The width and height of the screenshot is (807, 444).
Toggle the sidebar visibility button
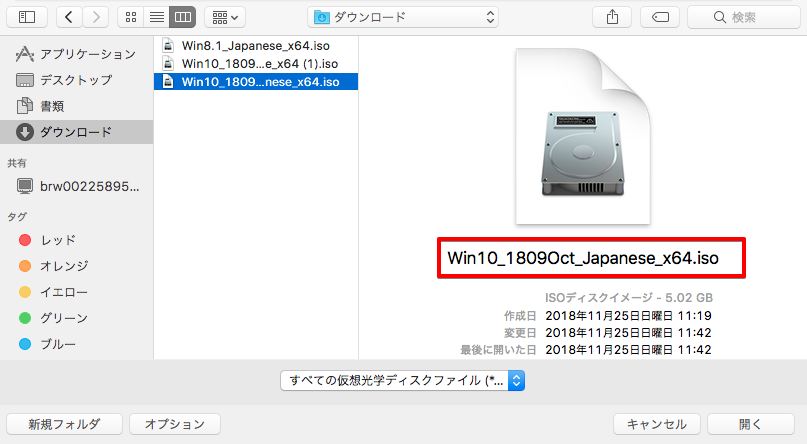click(27, 17)
